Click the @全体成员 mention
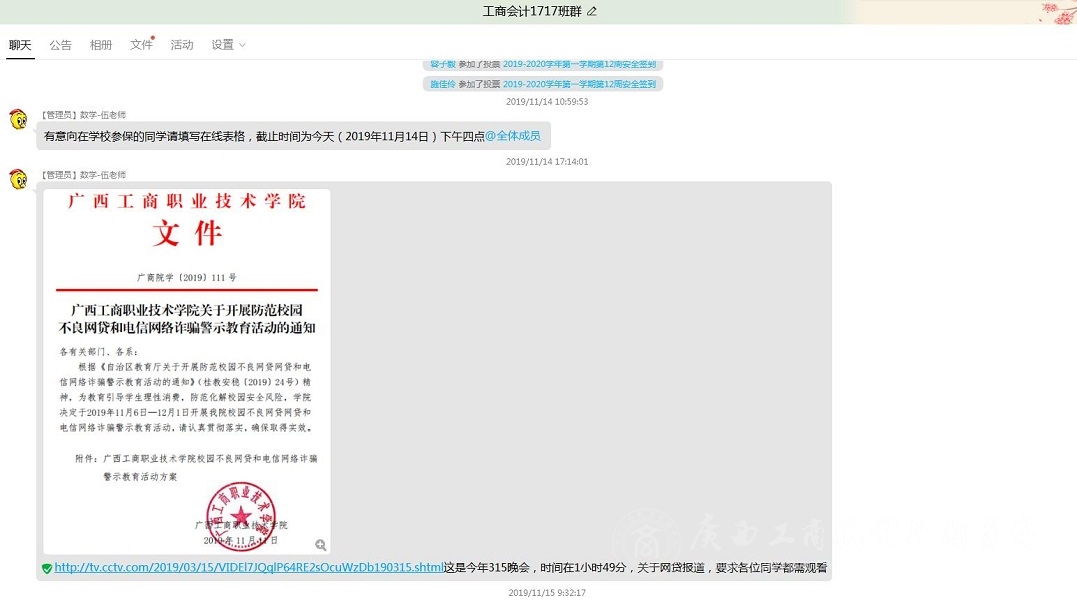Viewport: 1077px width, 600px height. point(512,136)
